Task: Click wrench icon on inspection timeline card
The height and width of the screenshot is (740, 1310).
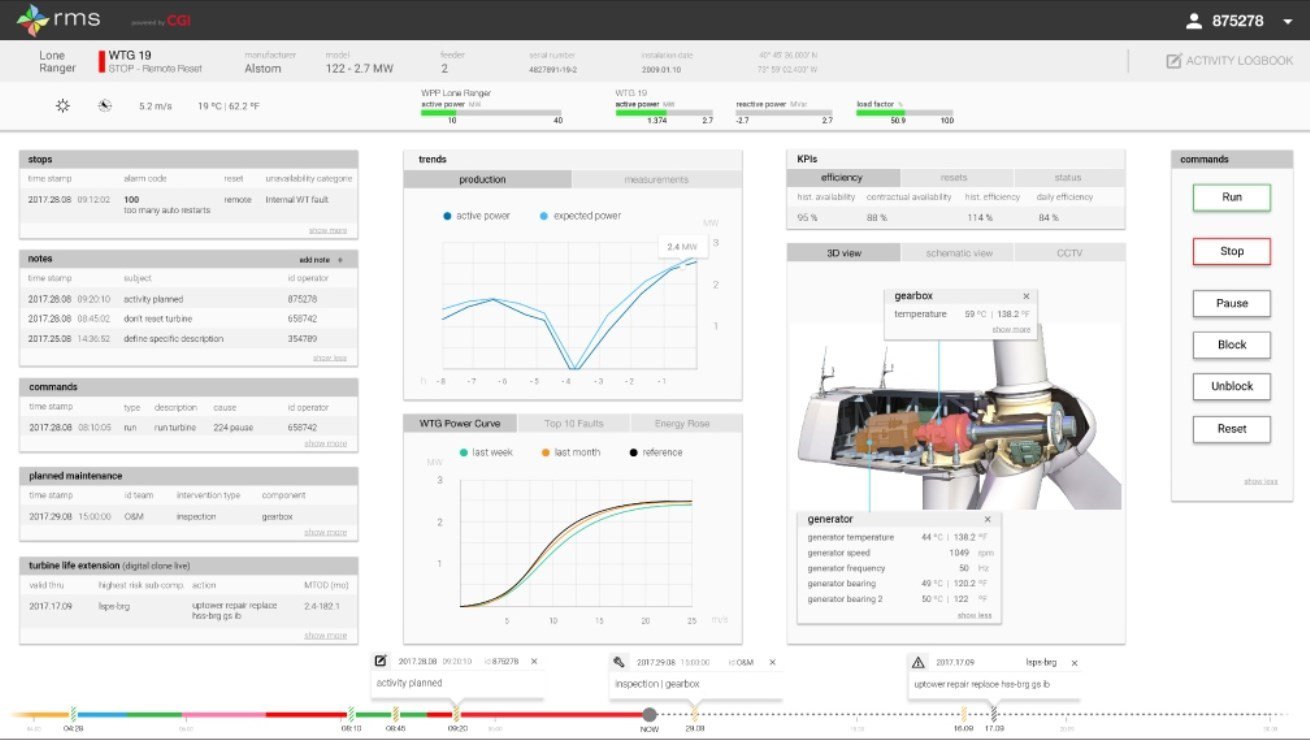Action: 619,662
